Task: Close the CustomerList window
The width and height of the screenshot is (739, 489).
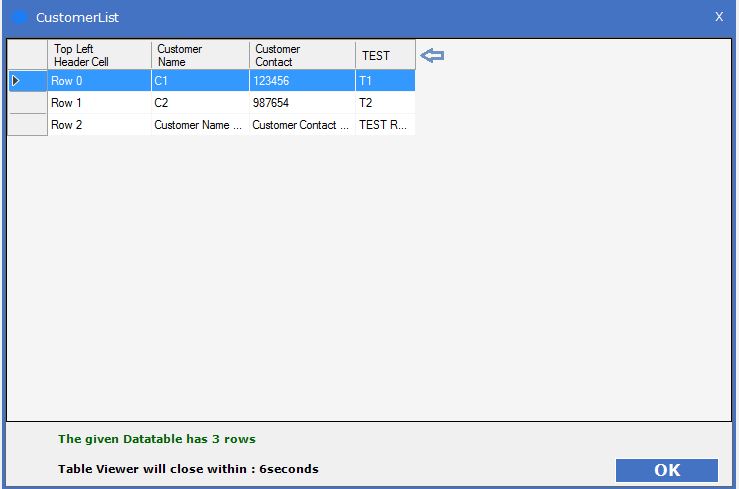Action: coord(718,17)
